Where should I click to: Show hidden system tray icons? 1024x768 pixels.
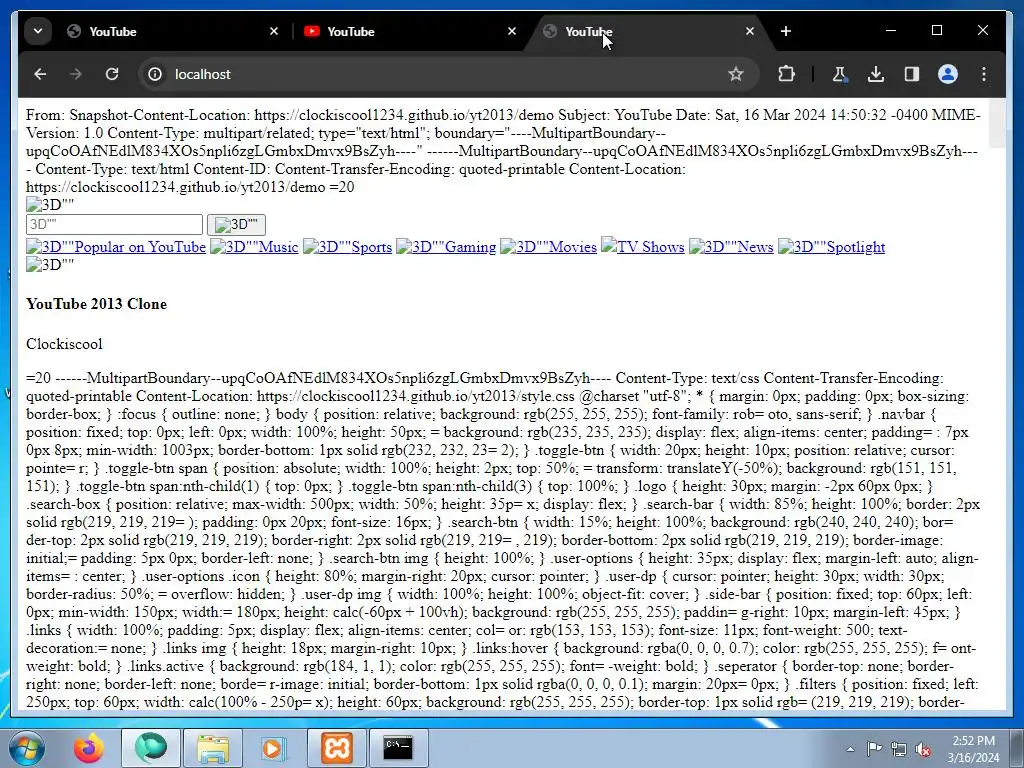(x=850, y=749)
